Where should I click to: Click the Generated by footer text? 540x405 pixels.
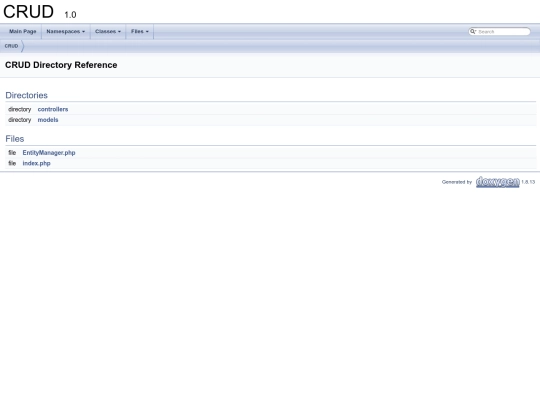(457, 182)
